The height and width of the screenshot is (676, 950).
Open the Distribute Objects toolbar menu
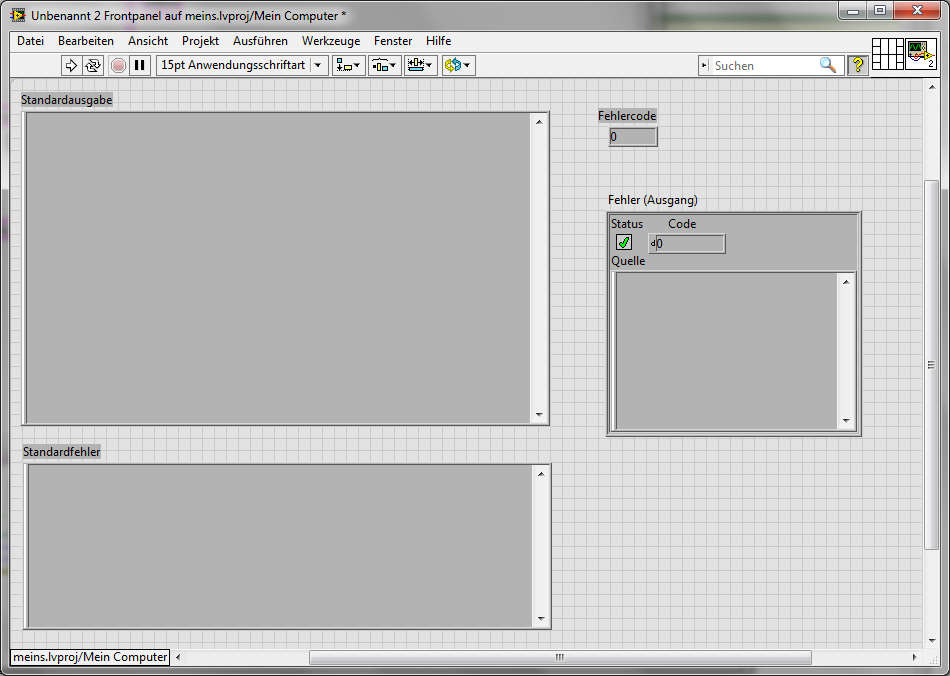[x=385, y=65]
